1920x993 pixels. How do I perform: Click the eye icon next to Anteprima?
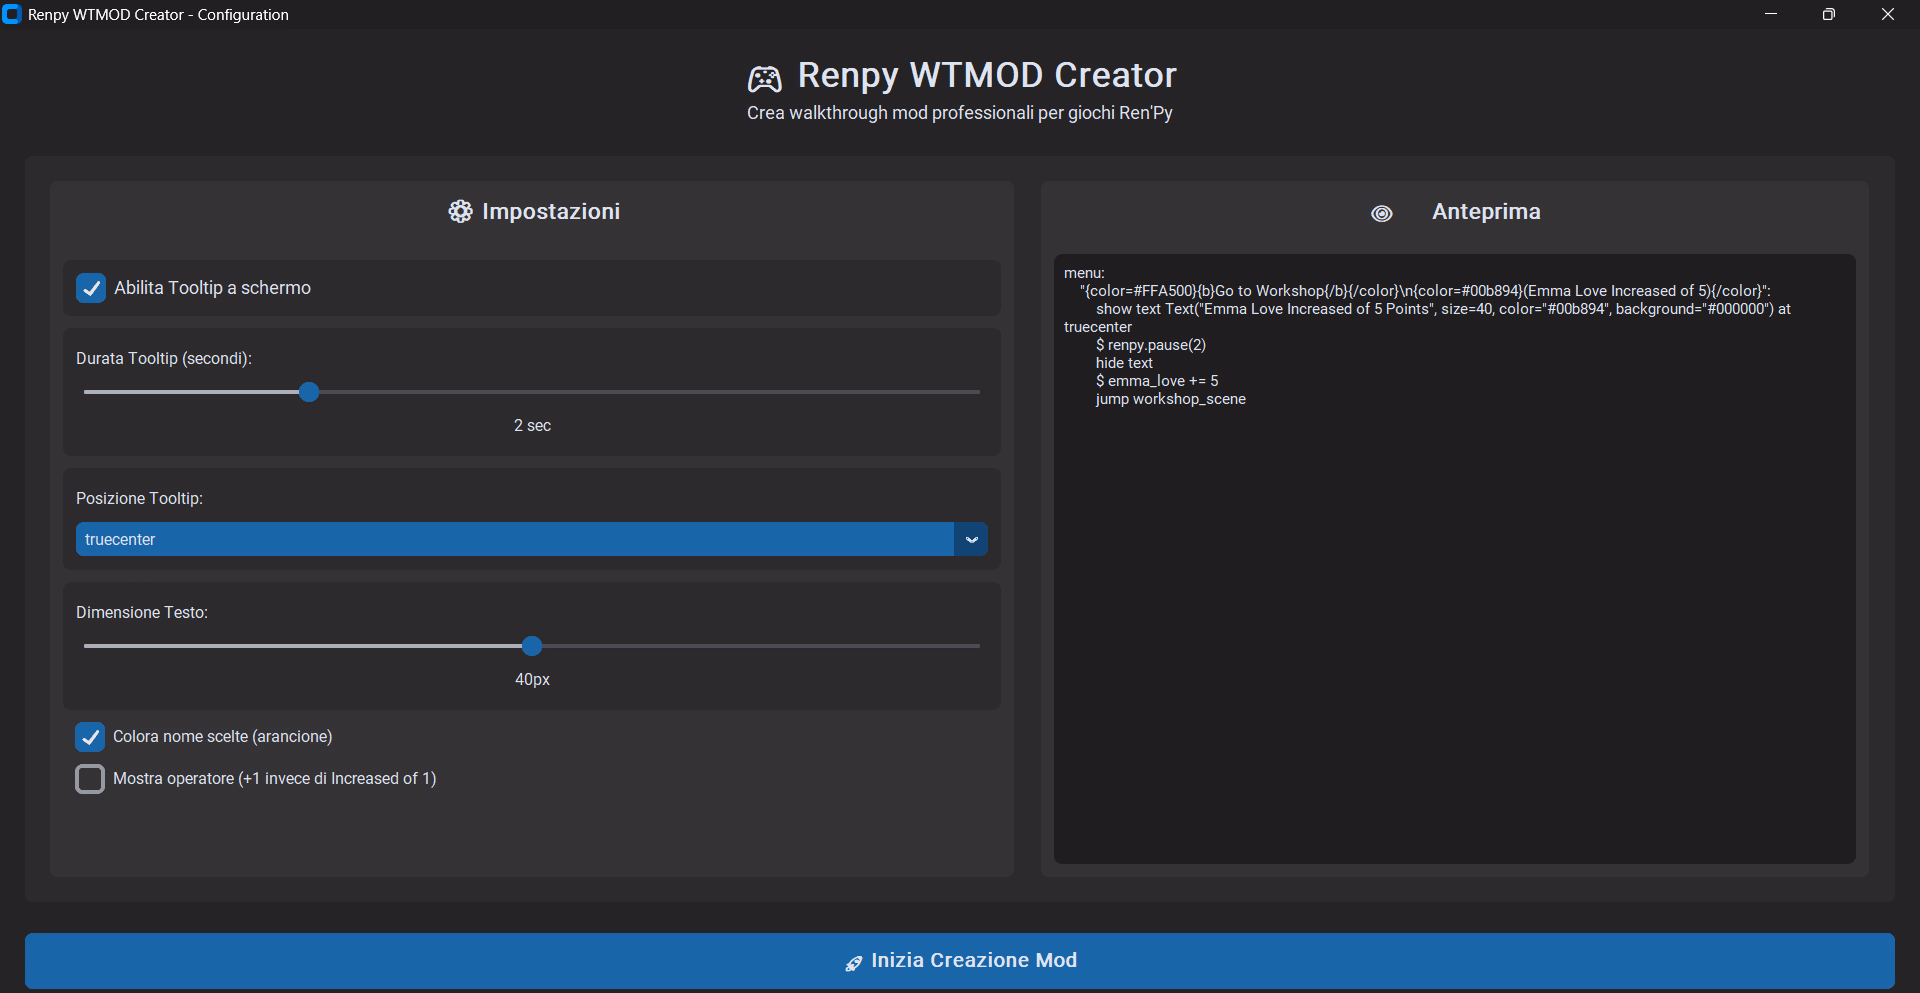[x=1381, y=213]
